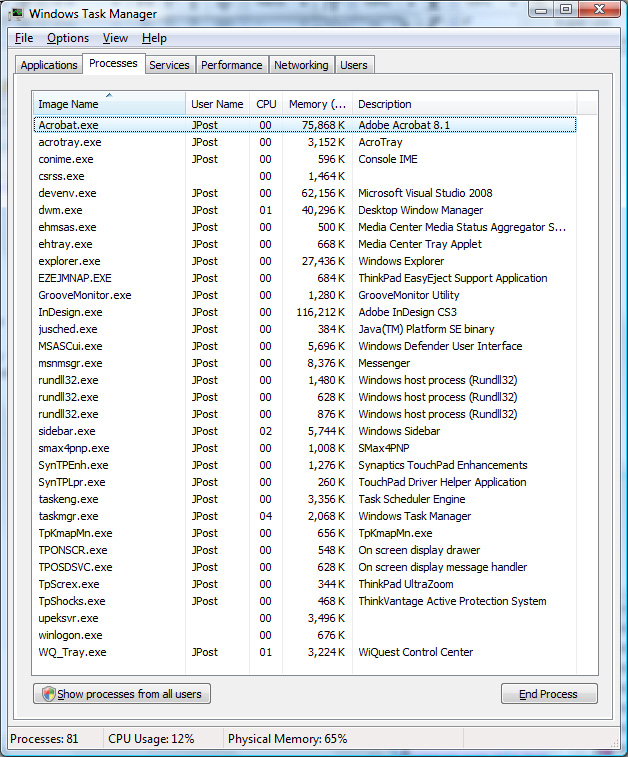Open the Help menu
The height and width of the screenshot is (757, 628).
[154, 38]
